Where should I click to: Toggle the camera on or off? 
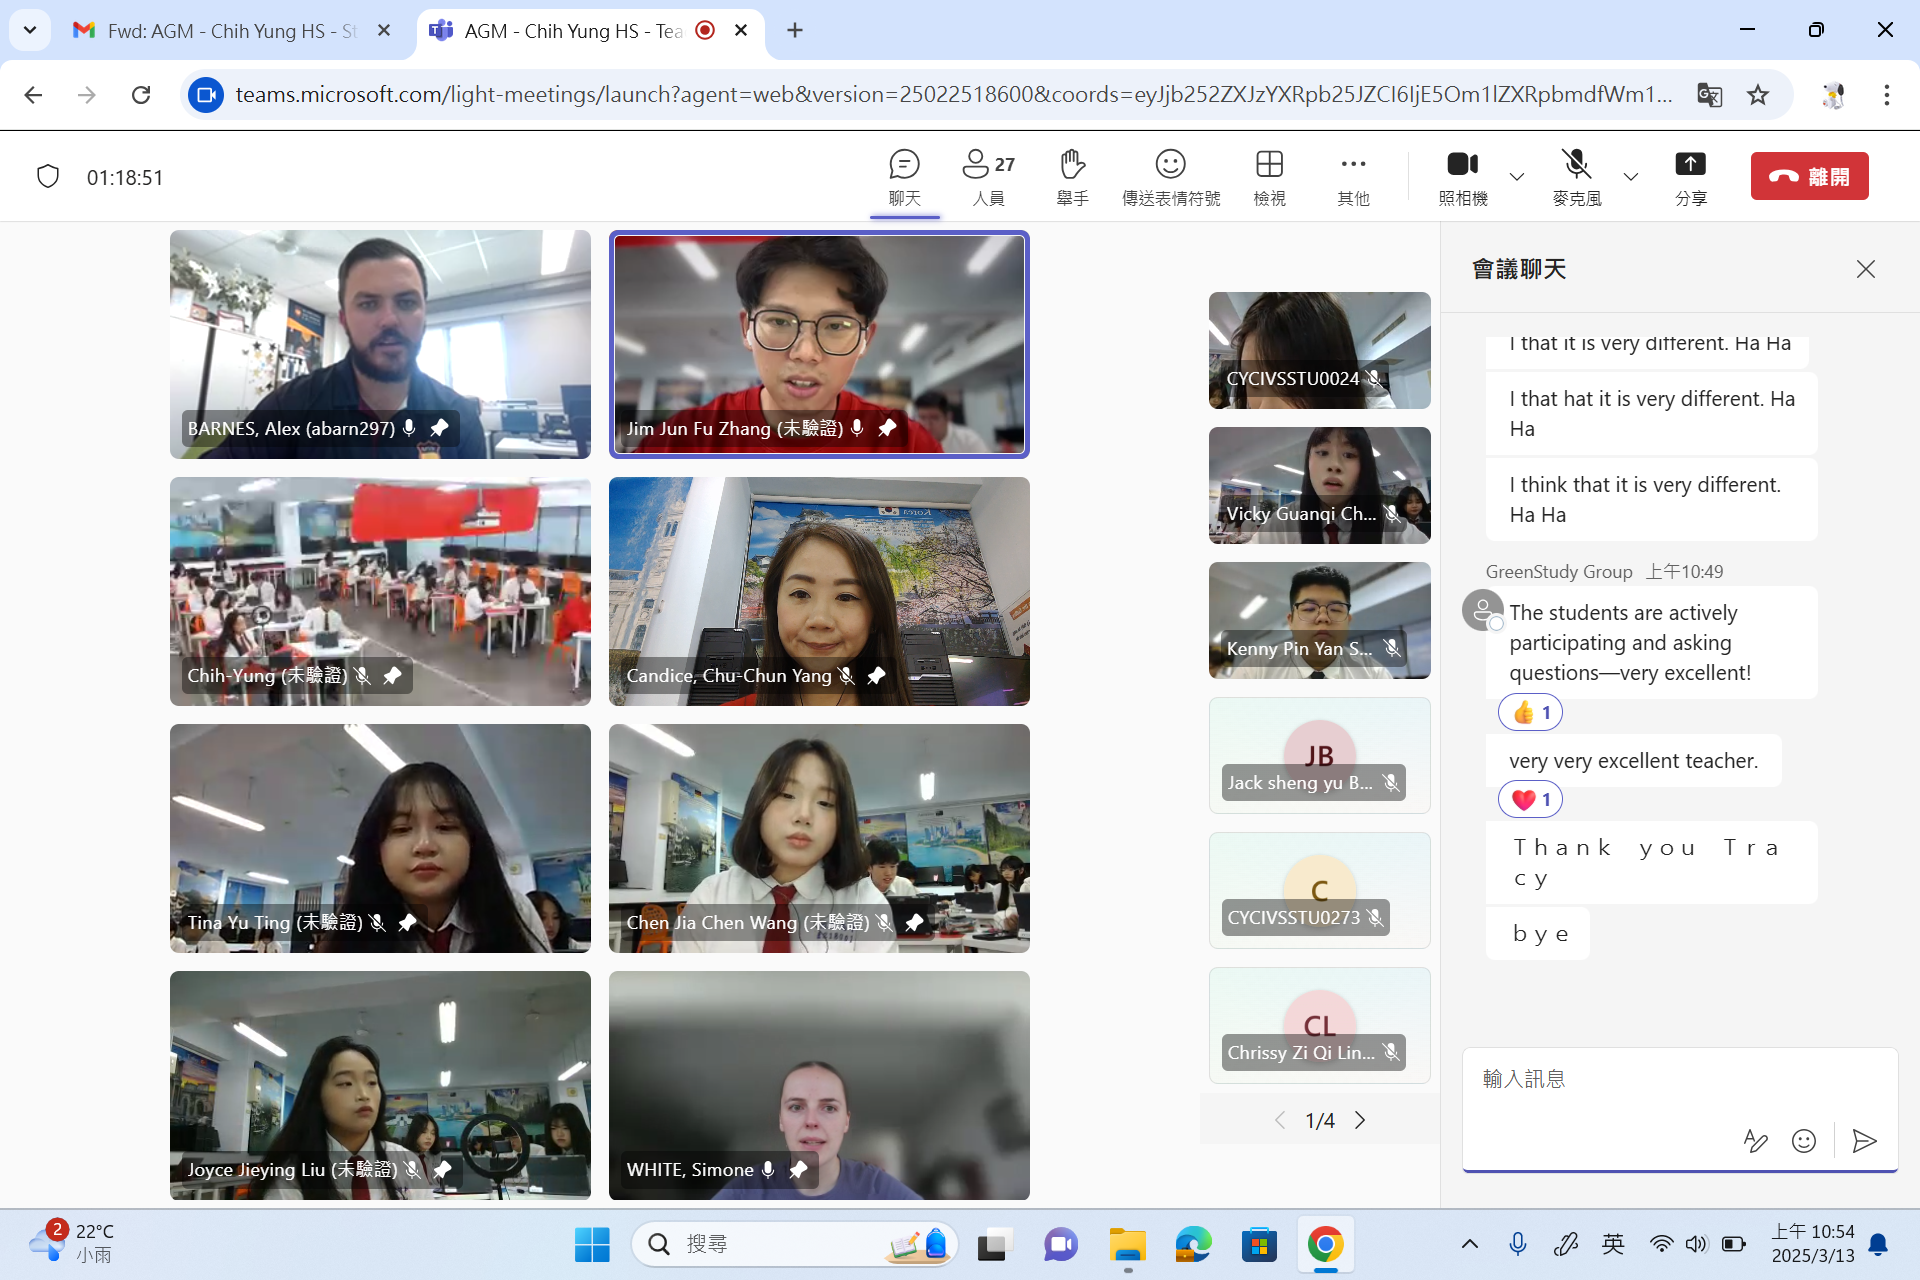pyautogui.click(x=1462, y=177)
